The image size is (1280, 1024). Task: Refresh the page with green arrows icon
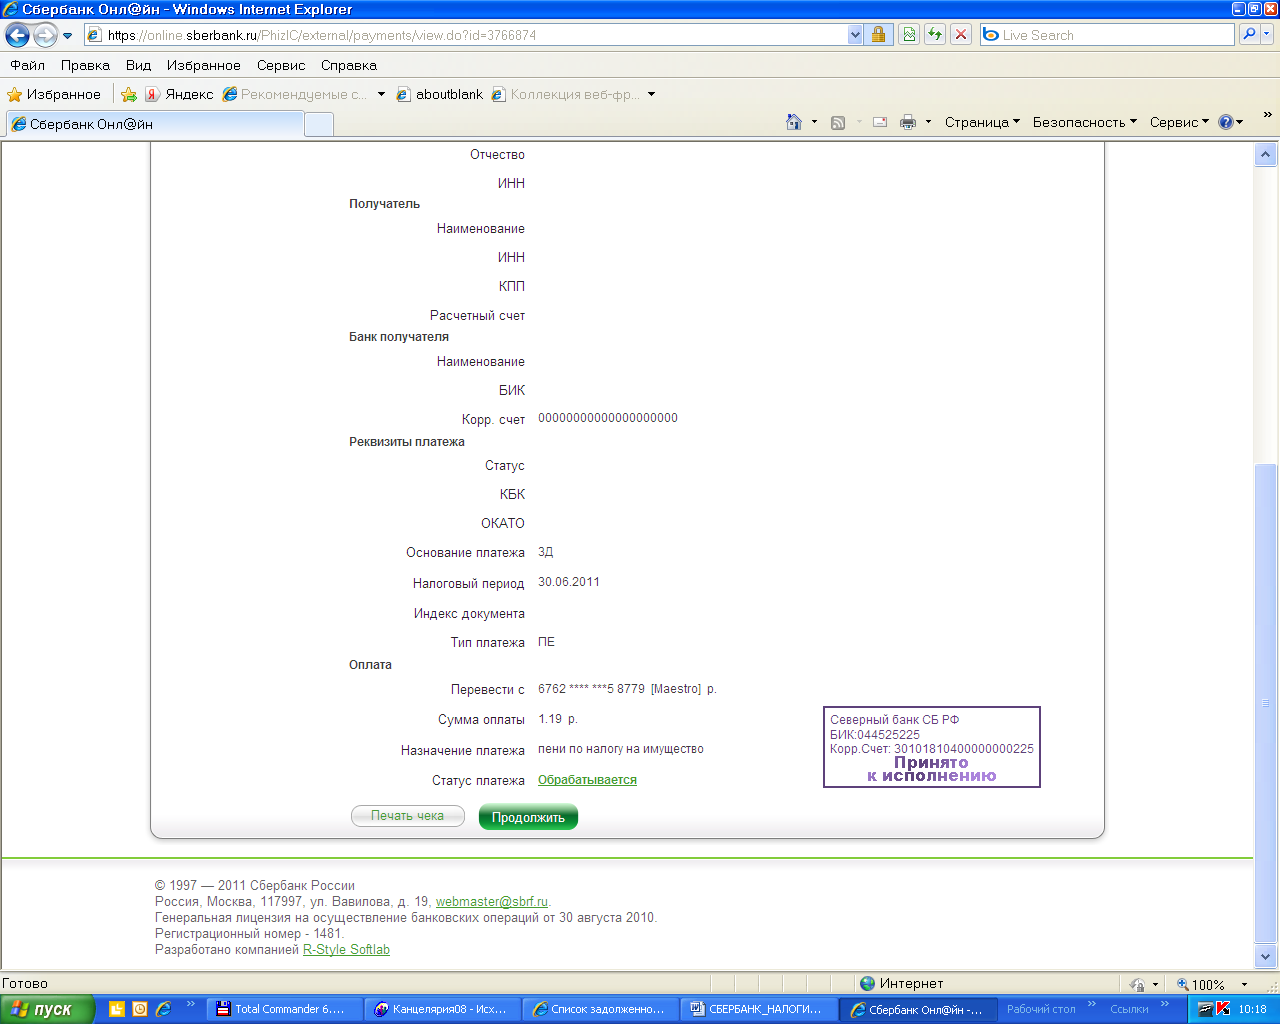pyautogui.click(x=934, y=35)
